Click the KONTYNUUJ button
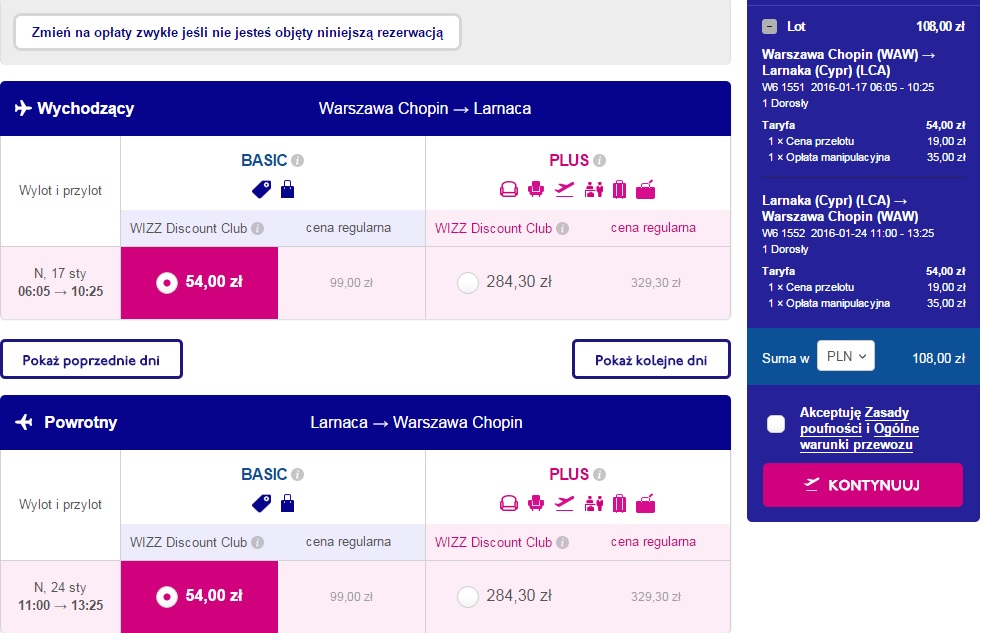Screen dimensions: 983x633 (x=863, y=485)
